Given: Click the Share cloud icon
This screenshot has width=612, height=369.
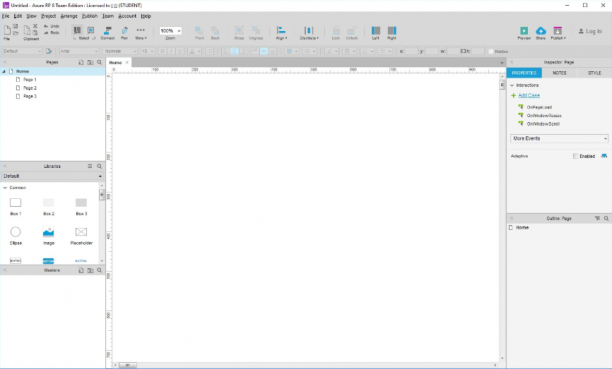Looking at the screenshot, I should [541, 31].
